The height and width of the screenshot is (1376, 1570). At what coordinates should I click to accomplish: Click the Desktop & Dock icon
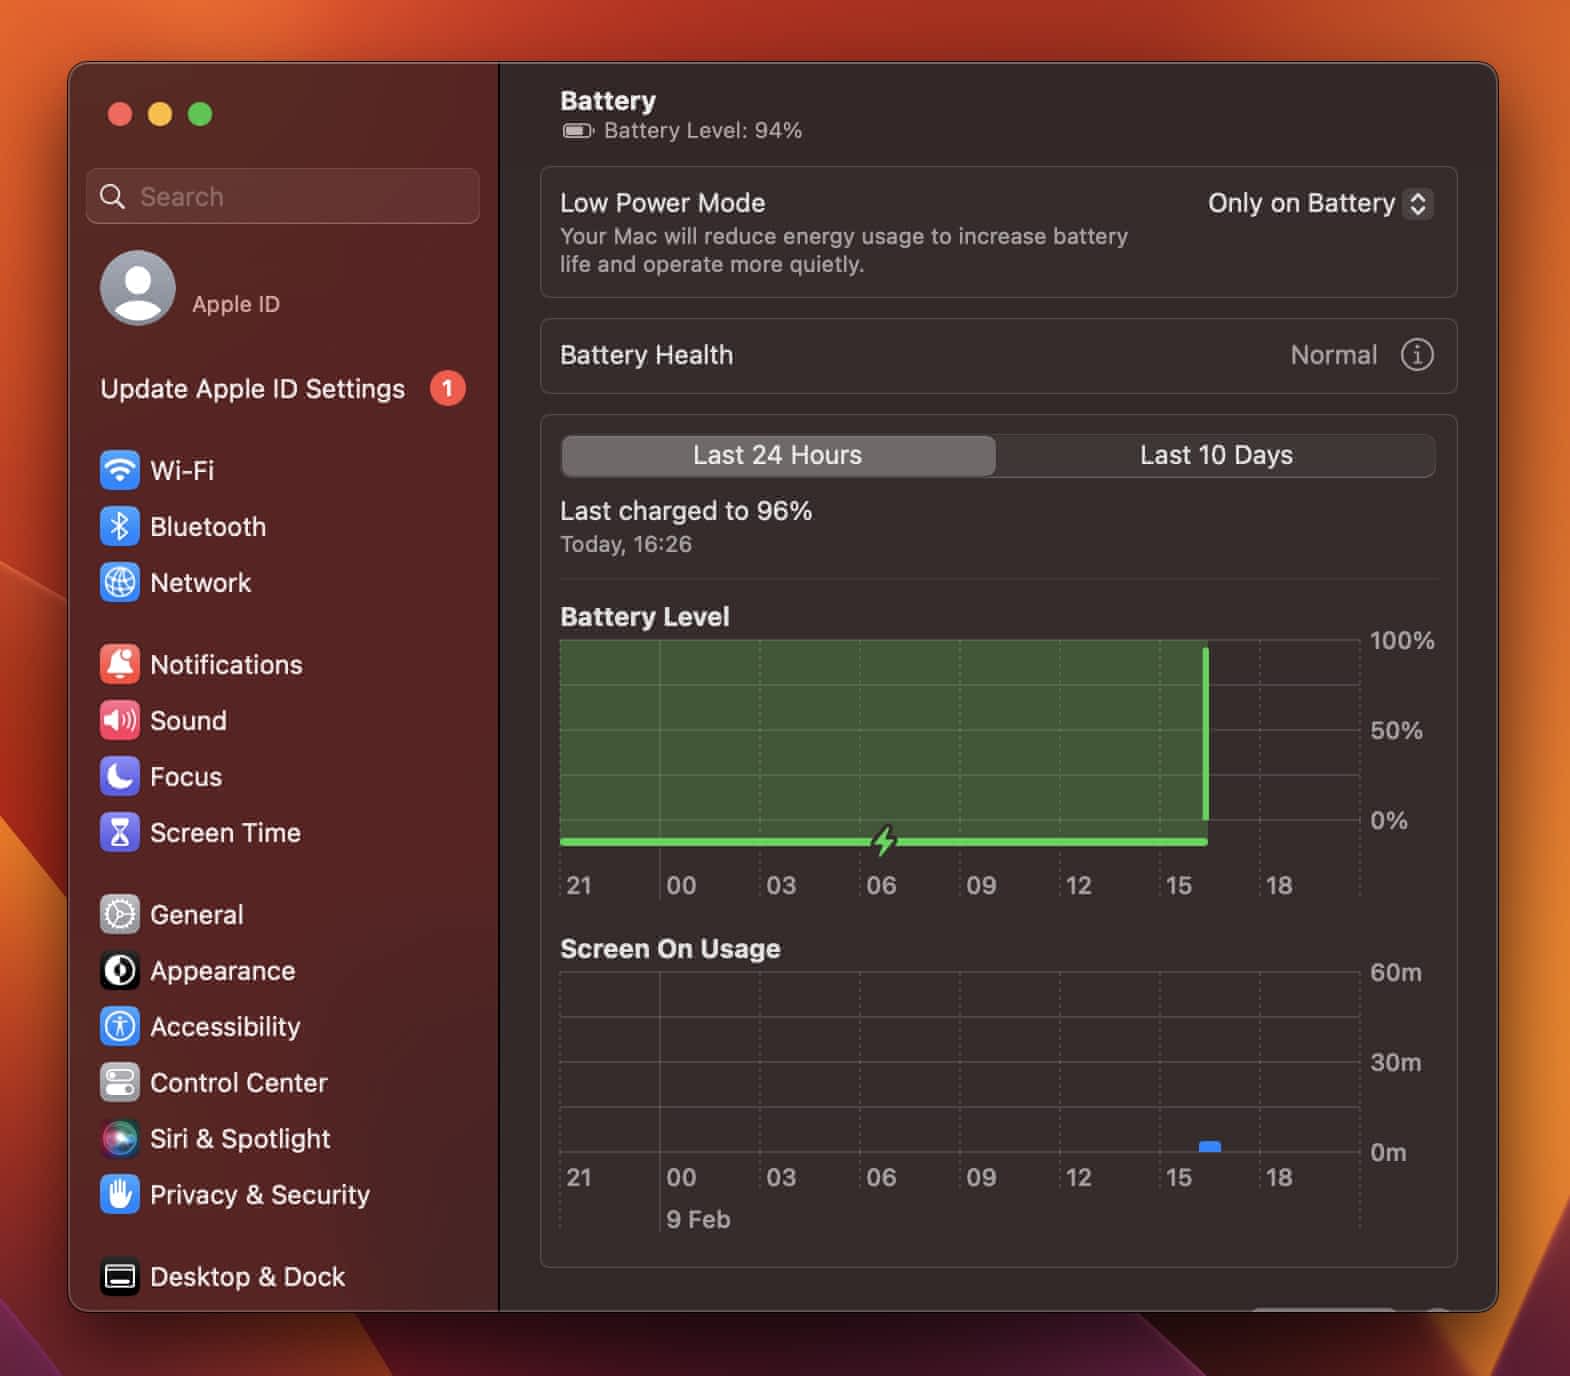[x=120, y=1276]
